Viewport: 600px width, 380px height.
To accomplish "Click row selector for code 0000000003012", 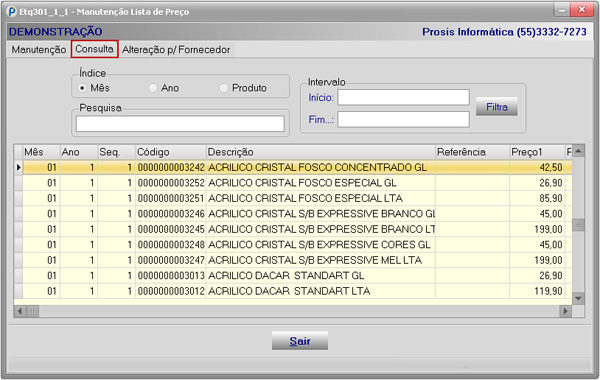I will (18, 291).
